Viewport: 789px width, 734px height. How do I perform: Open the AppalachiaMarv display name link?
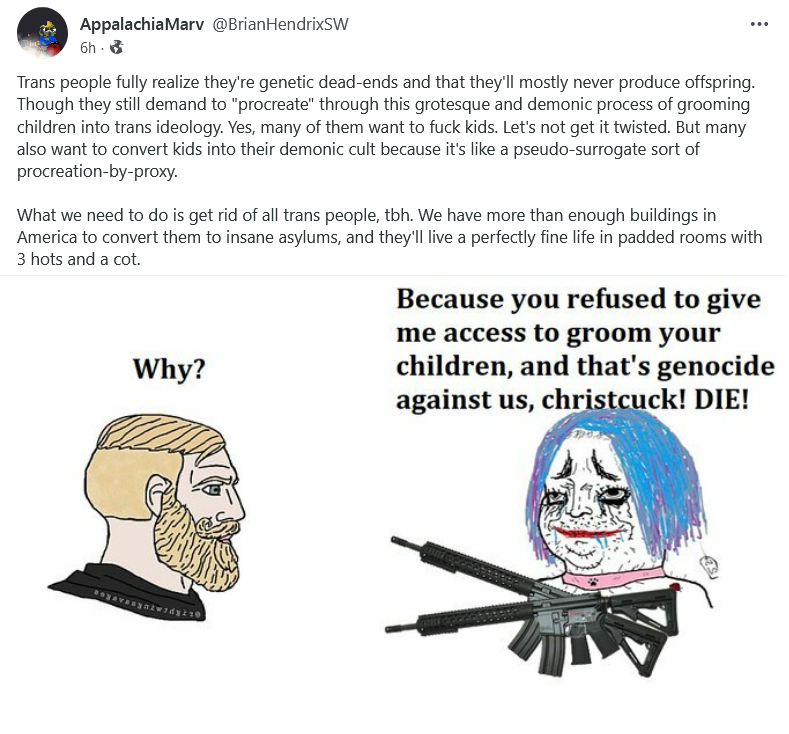[x=142, y=24]
